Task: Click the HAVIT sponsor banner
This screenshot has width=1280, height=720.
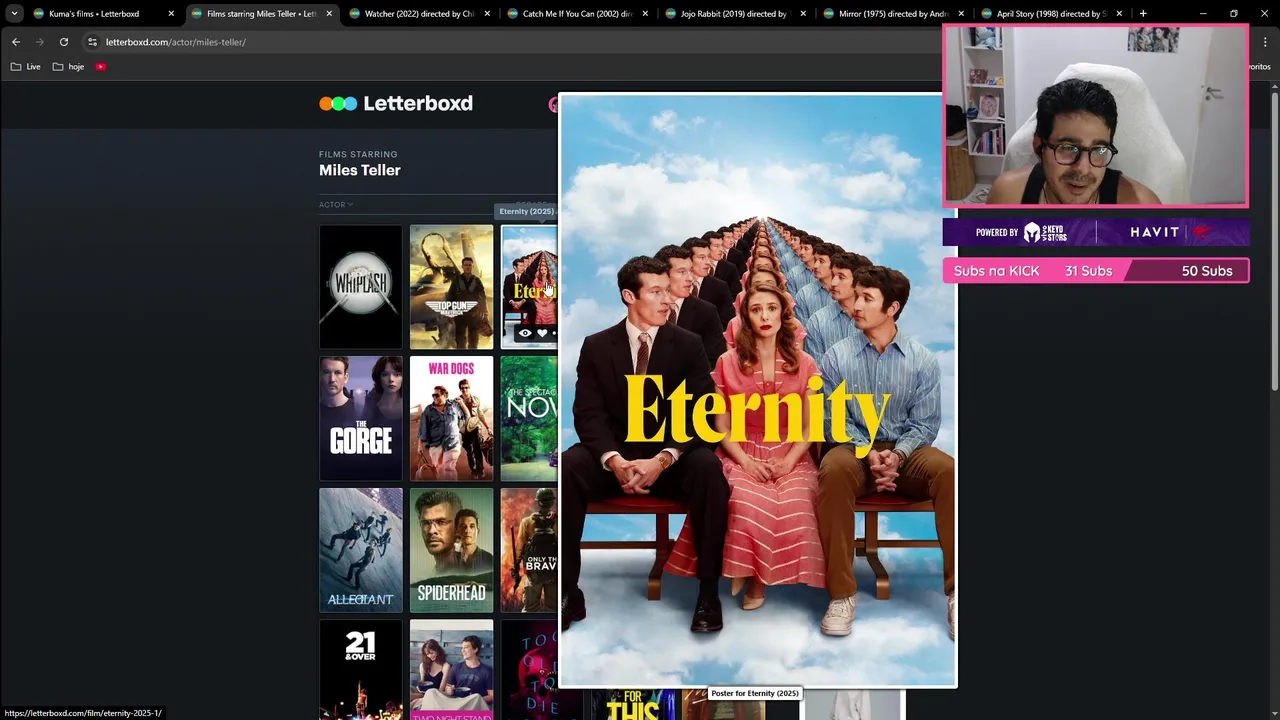Action: 1096,232
